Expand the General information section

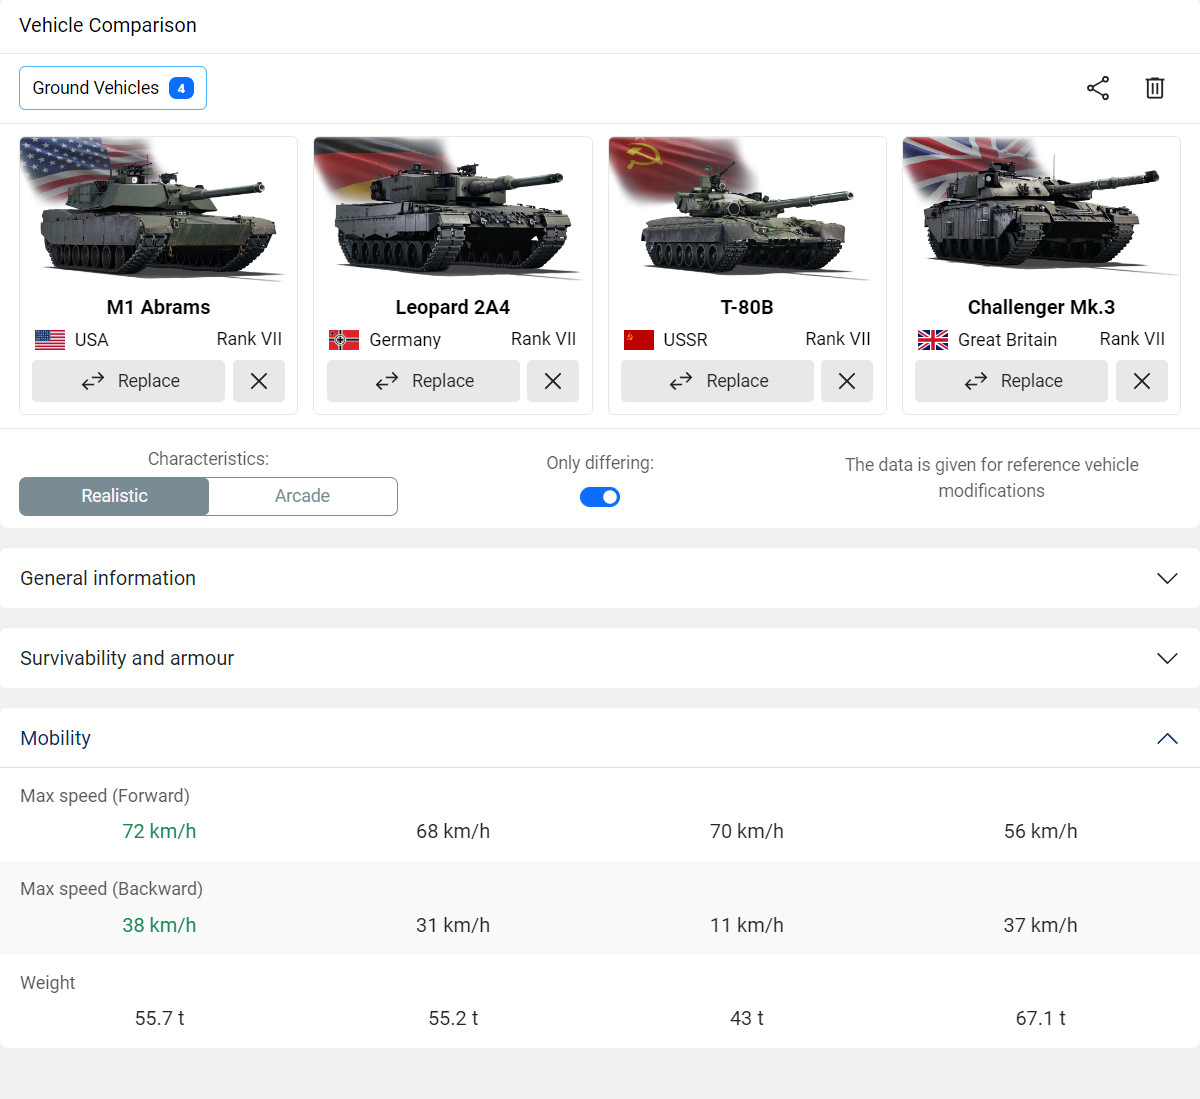[600, 578]
